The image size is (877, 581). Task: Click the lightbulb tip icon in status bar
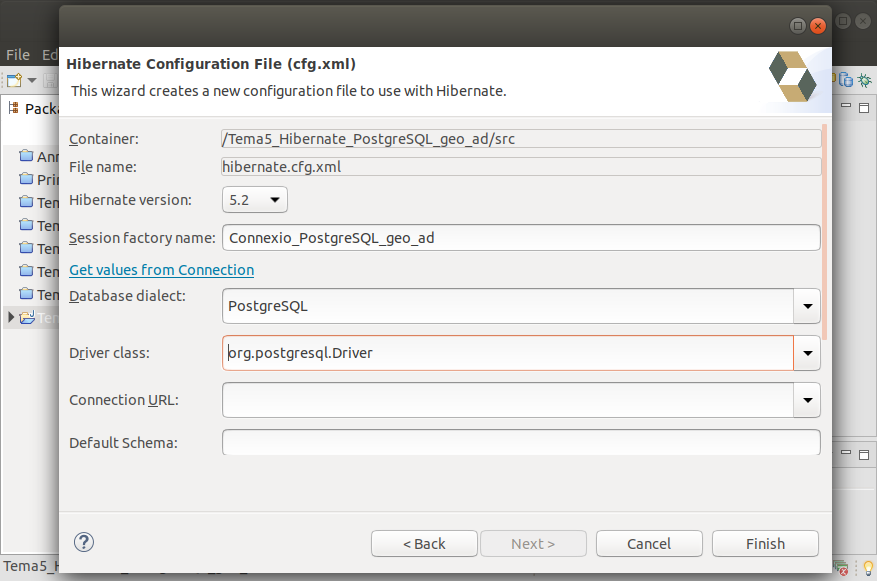pos(868,568)
